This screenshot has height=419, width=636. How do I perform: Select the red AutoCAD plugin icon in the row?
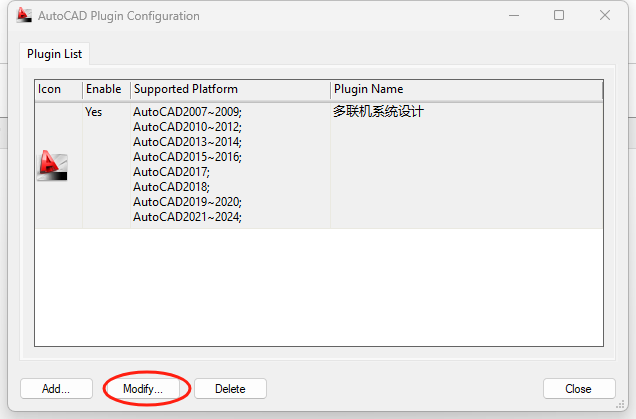[51, 165]
